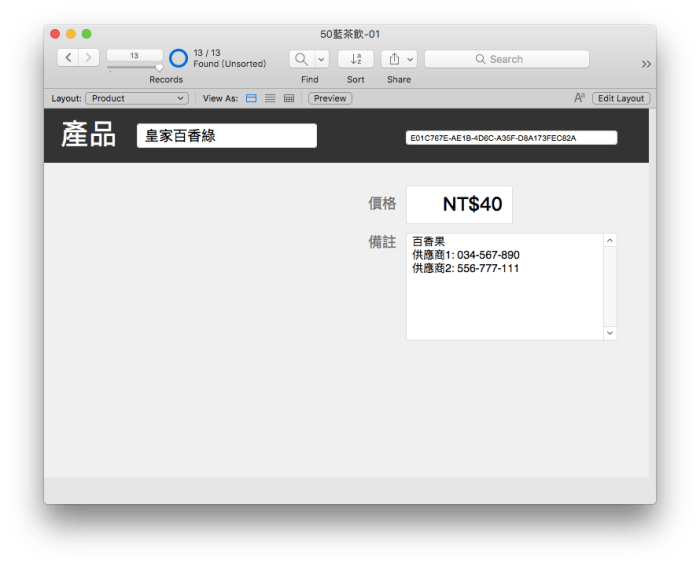This screenshot has height=567, width=700.
Task: Expand hidden toolbar items with the double chevron
Action: (x=646, y=64)
